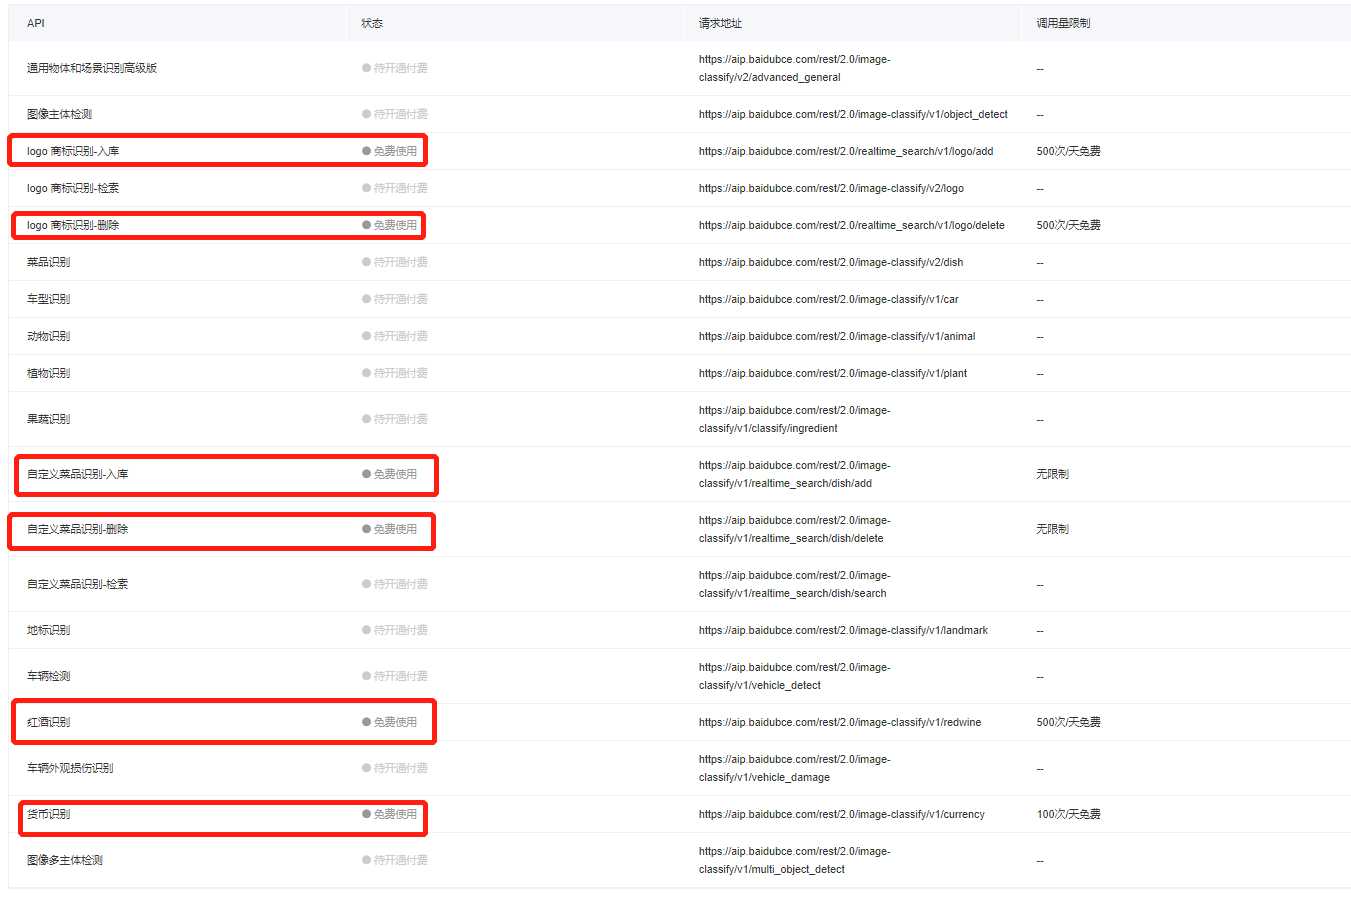Click 免费使用 status for 红酒识别
The width and height of the screenshot is (1351, 897).
coord(390,722)
